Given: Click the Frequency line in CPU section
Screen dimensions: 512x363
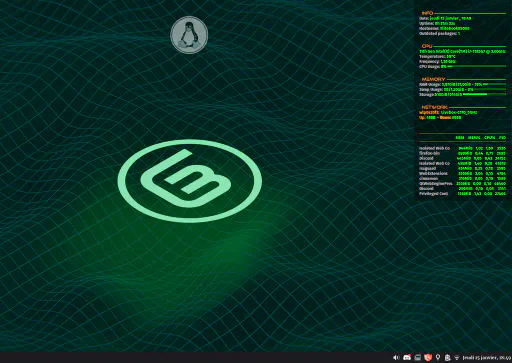Looking at the screenshot, I should pos(437,62).
